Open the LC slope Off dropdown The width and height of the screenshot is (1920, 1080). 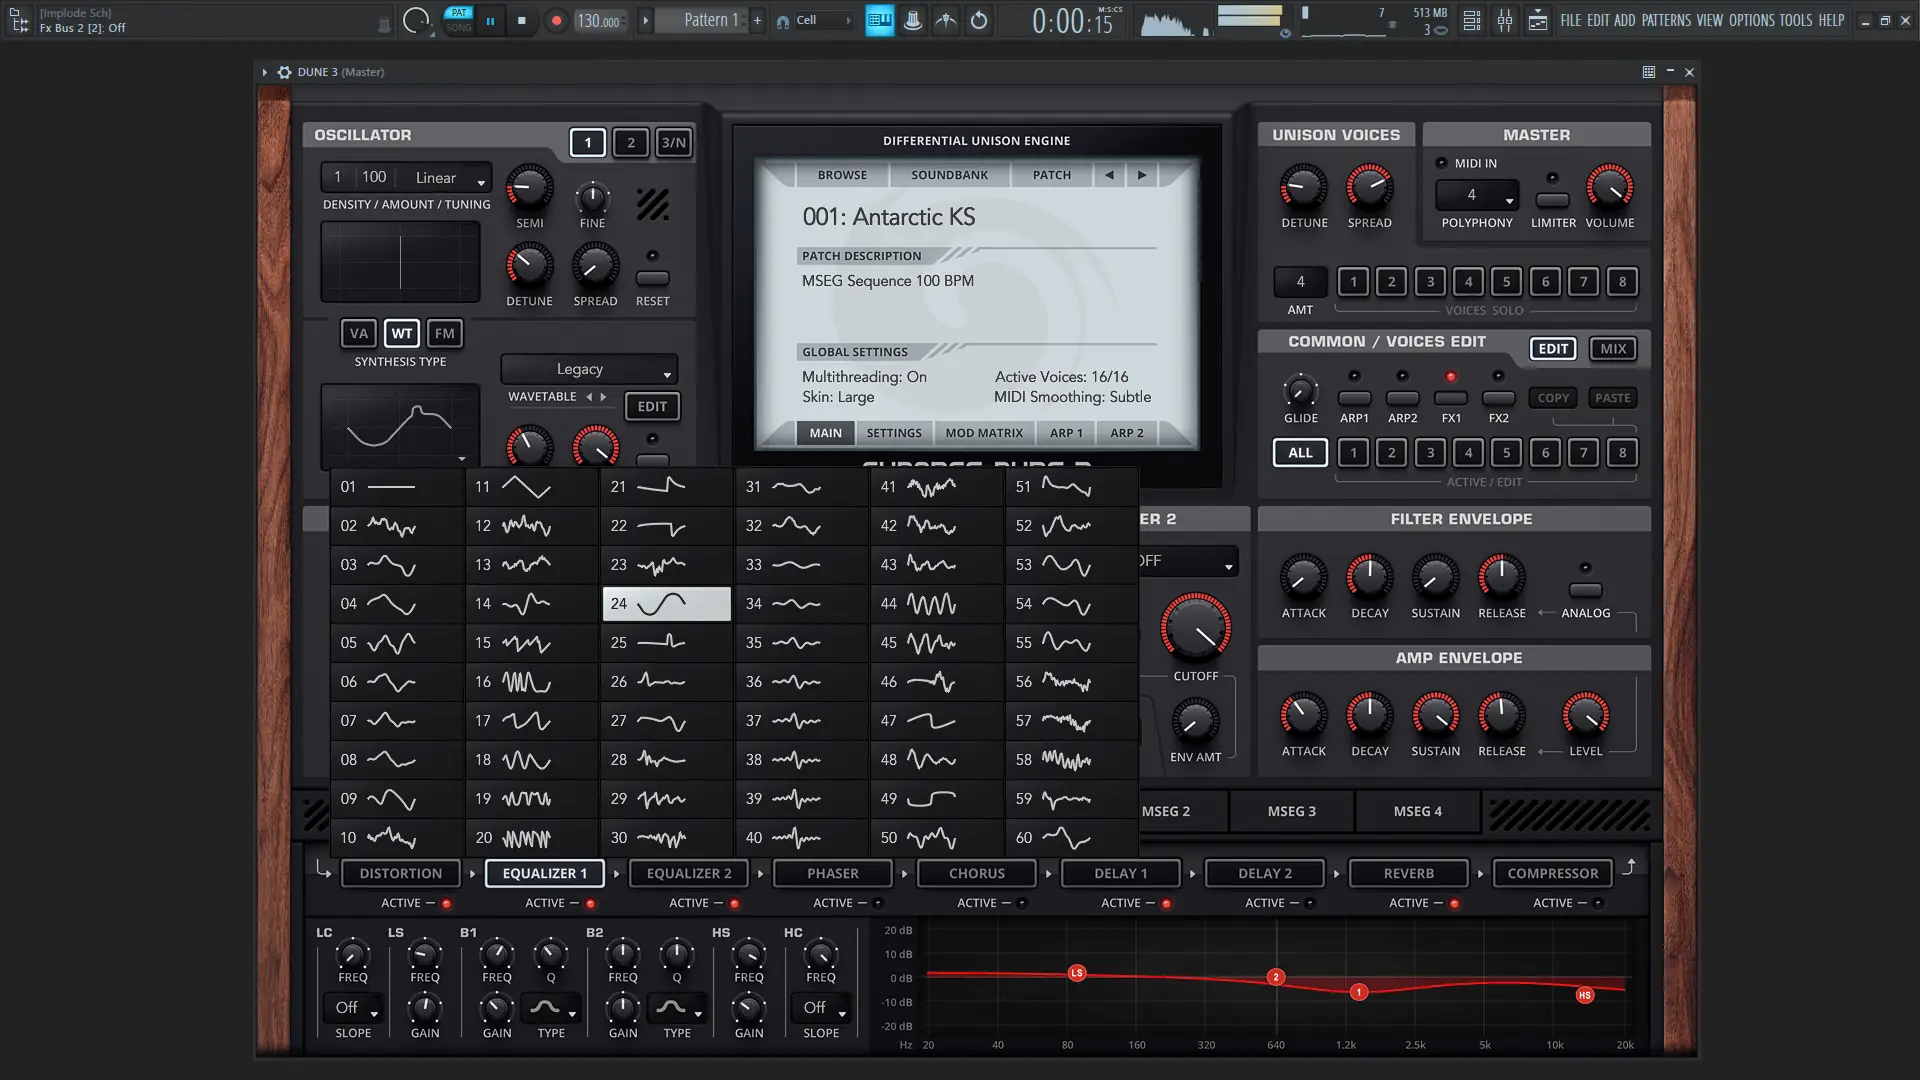tap(352, 1008)
